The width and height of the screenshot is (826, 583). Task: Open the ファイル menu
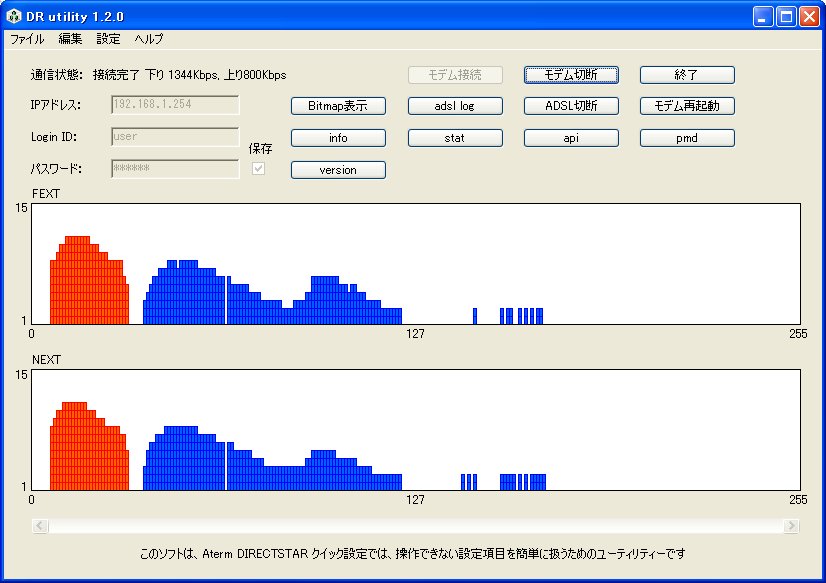pyautogui.click(x=27, y=39)
